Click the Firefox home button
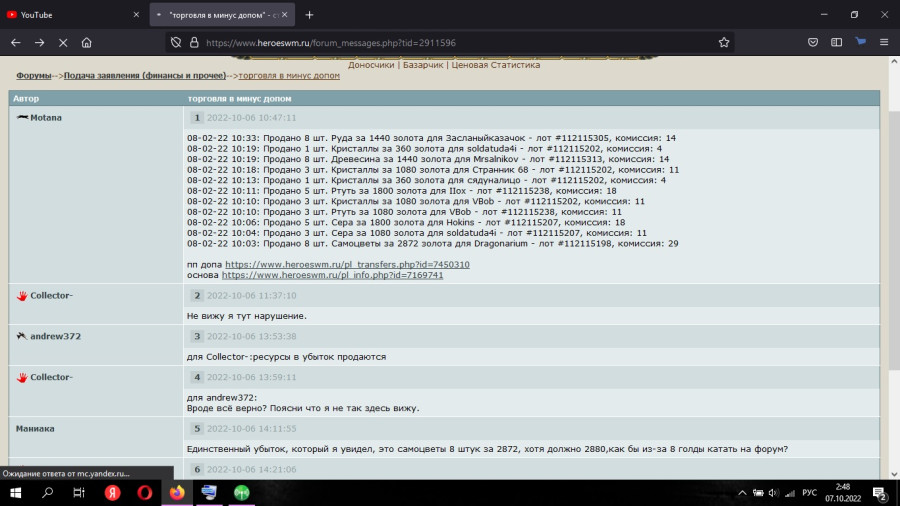This screenshot has height=506, width=900. pos(87,43)
